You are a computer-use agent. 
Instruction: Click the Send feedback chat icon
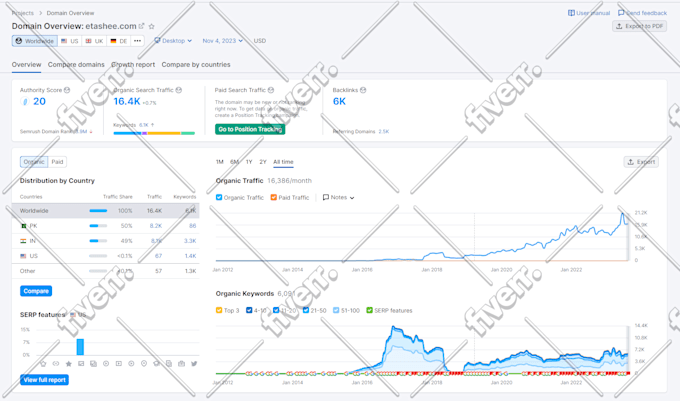(621, 13)
